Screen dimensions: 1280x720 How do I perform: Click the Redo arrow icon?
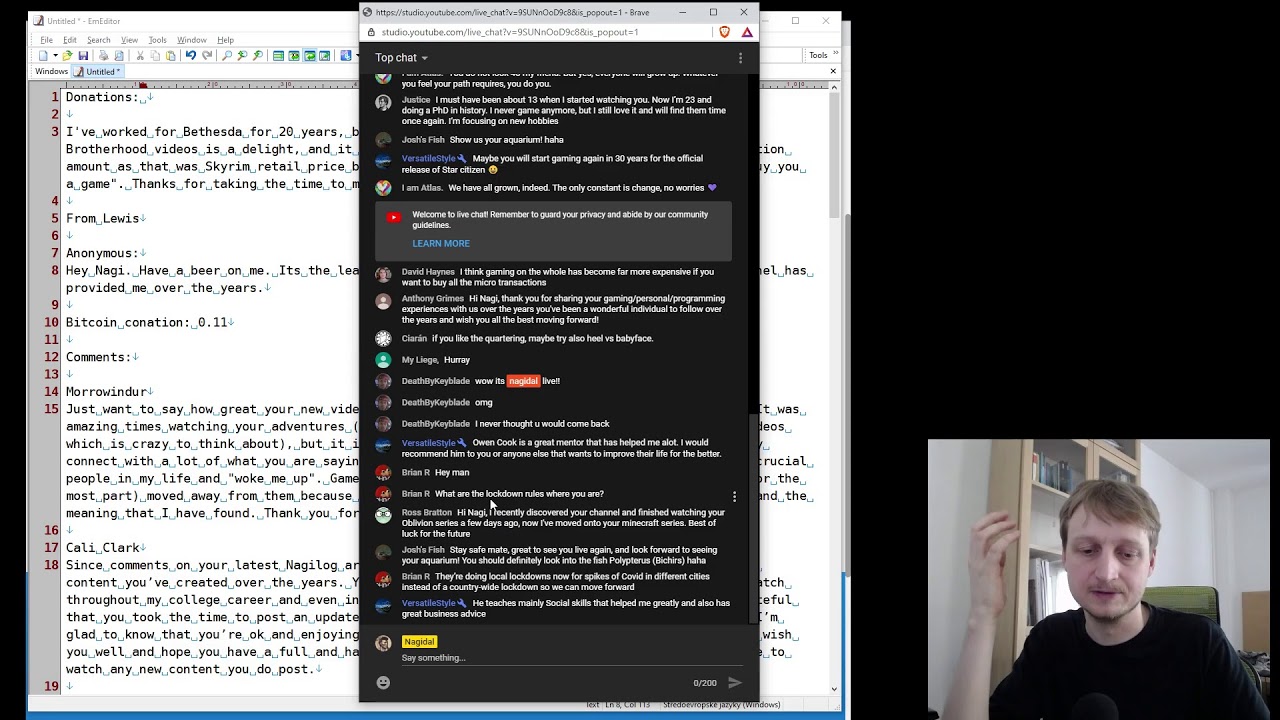(207, 56)
